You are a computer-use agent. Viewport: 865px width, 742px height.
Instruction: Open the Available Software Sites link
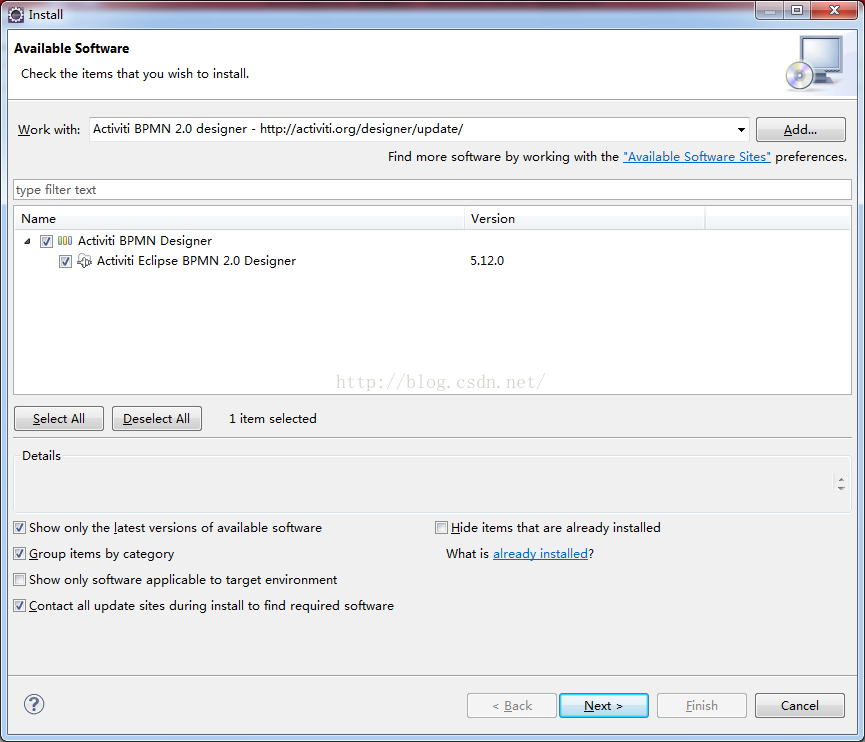pos(697,157)
